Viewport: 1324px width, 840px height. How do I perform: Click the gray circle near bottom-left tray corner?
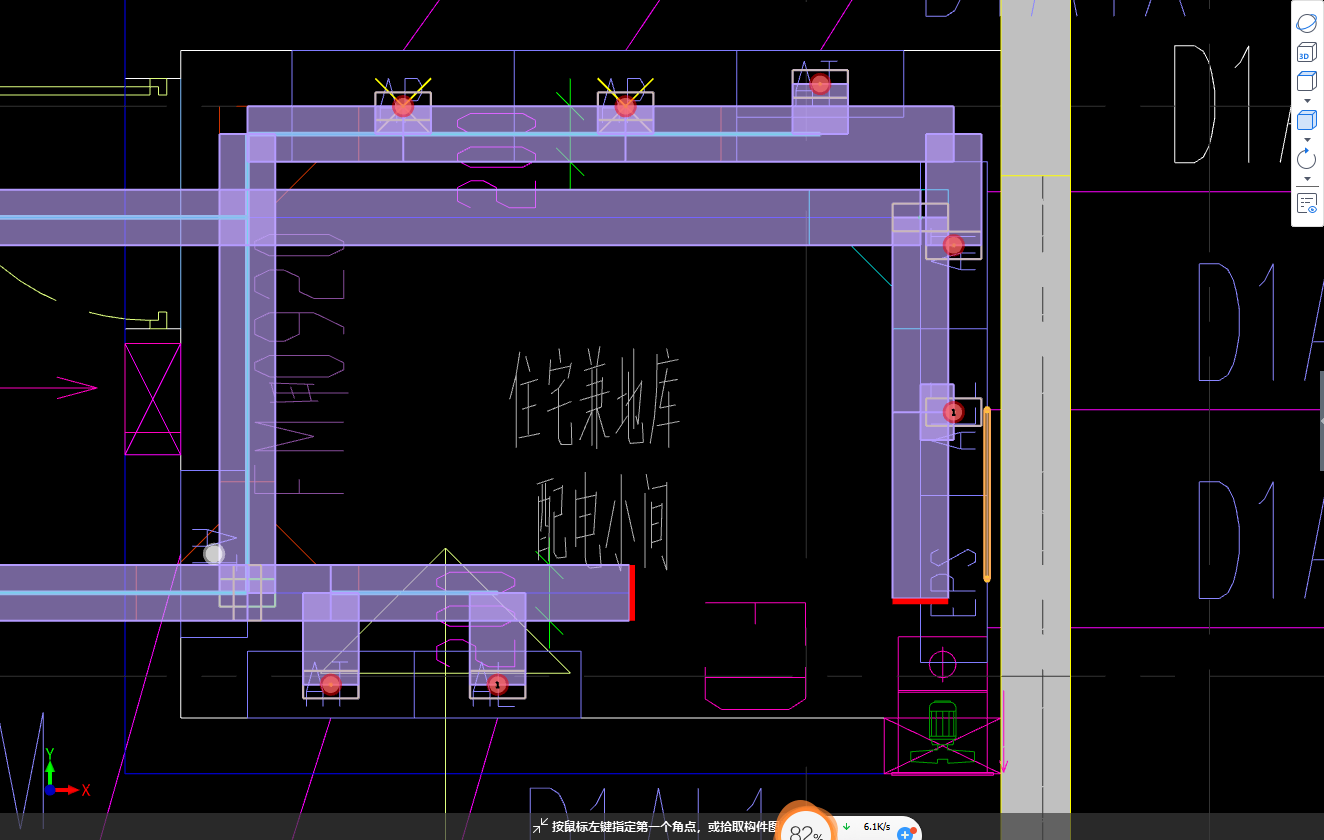point(214,554)
